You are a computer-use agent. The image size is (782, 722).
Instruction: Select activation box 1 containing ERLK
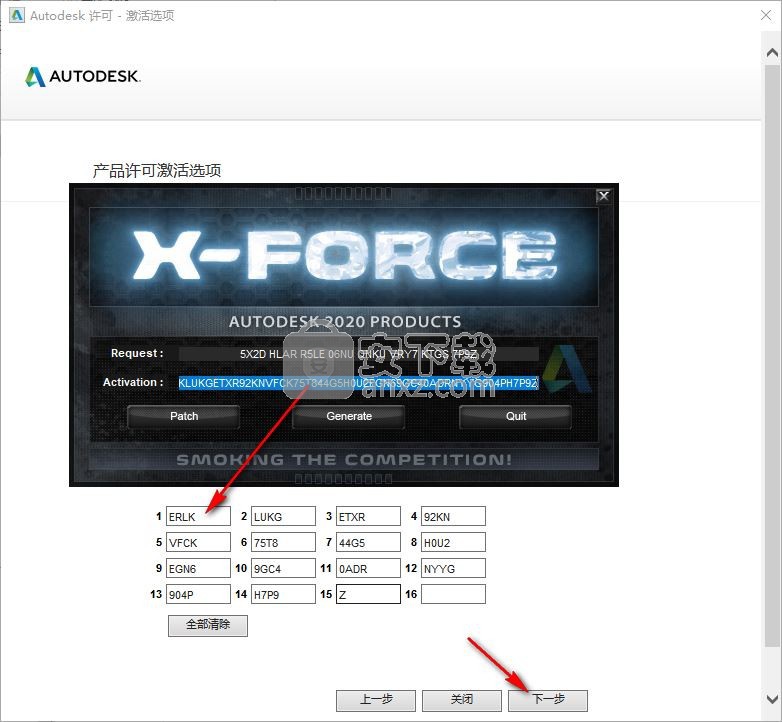[x=198, y=516]
